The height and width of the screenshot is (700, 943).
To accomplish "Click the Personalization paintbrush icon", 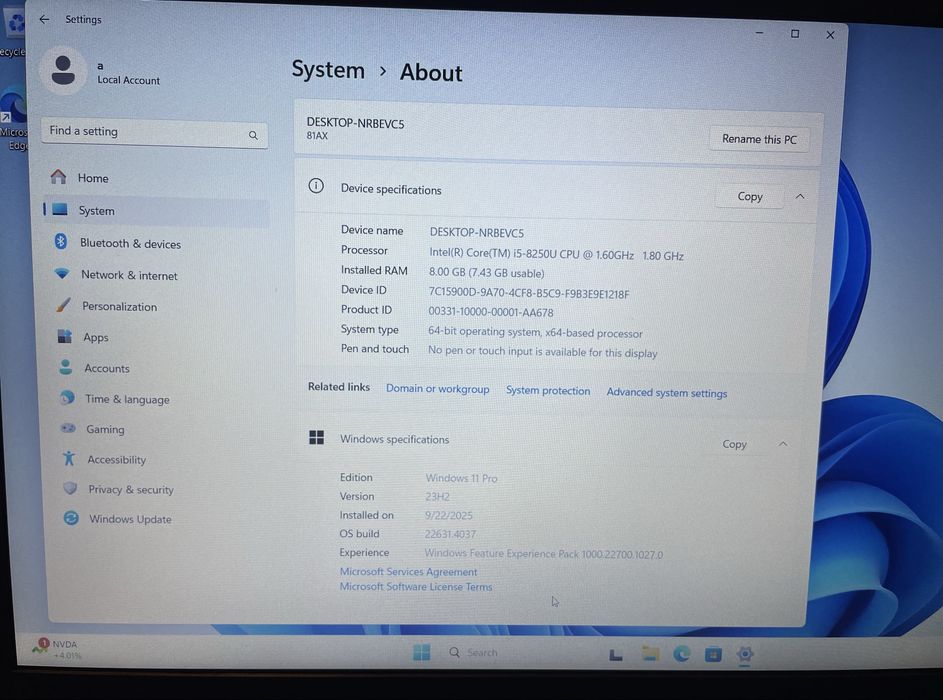I will click(63, 305).
